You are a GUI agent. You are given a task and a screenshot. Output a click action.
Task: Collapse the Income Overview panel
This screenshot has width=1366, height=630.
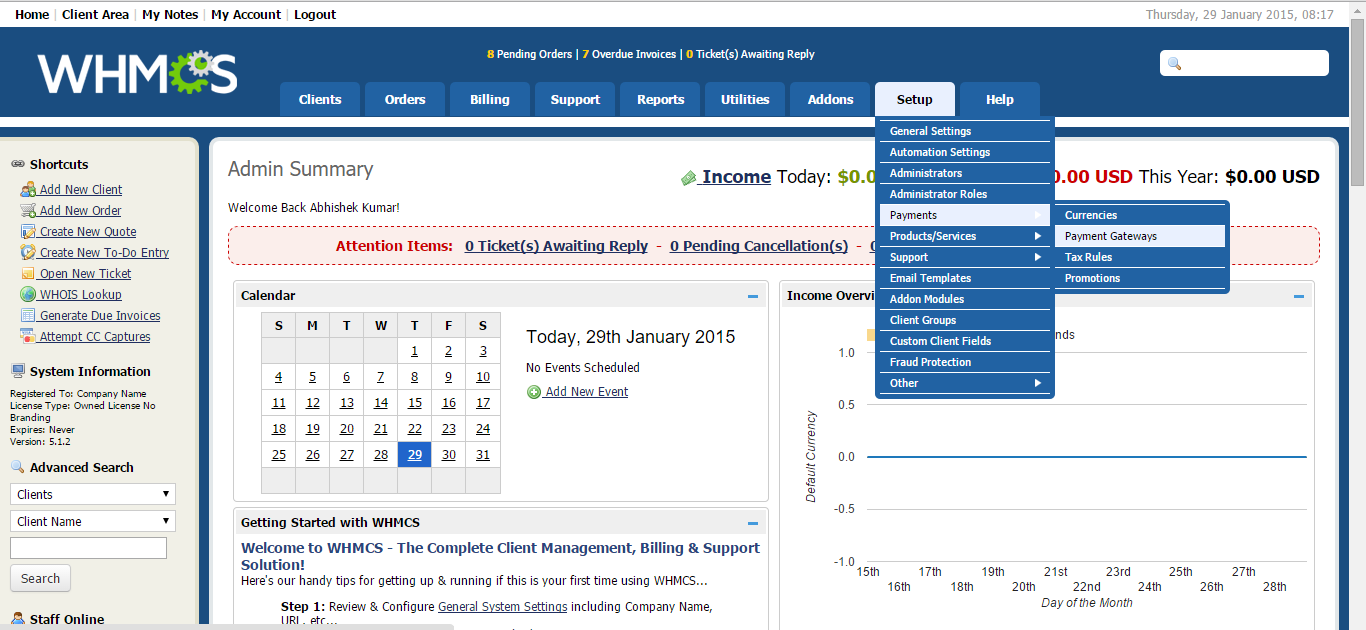pos(1299,296)
